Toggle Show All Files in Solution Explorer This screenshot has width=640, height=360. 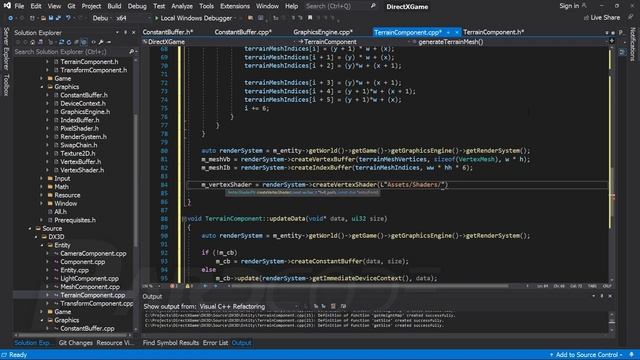84,42
